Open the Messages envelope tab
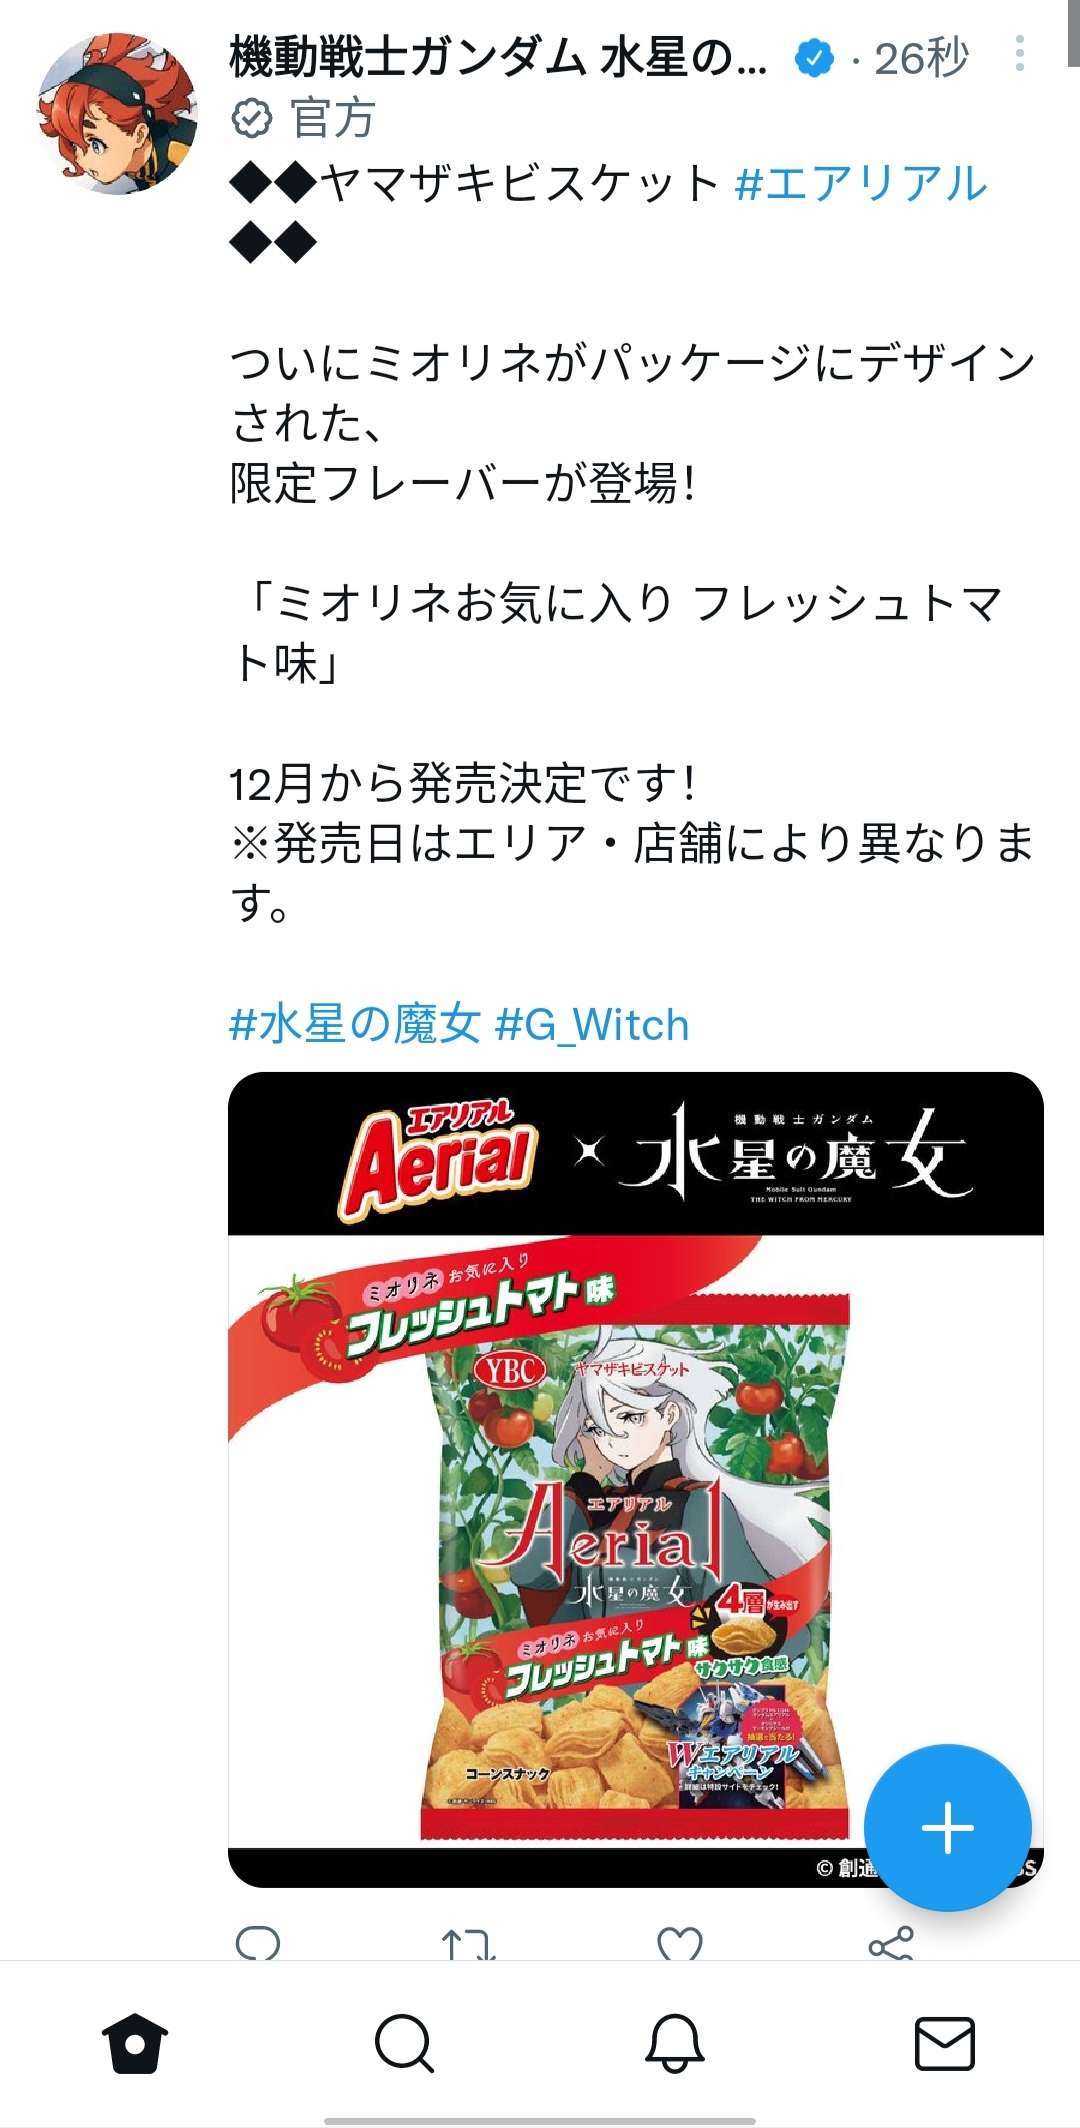Viewport: 1080px width, 2128px height. tap(945, 2043)
